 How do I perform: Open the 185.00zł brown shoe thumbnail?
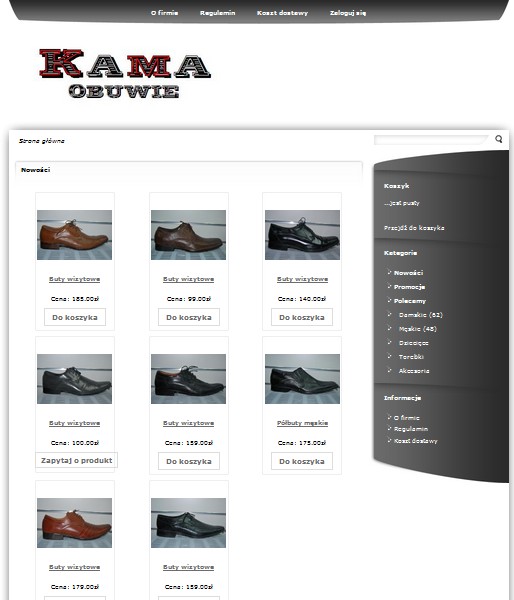pyautogui.click(x=75, y=235)
